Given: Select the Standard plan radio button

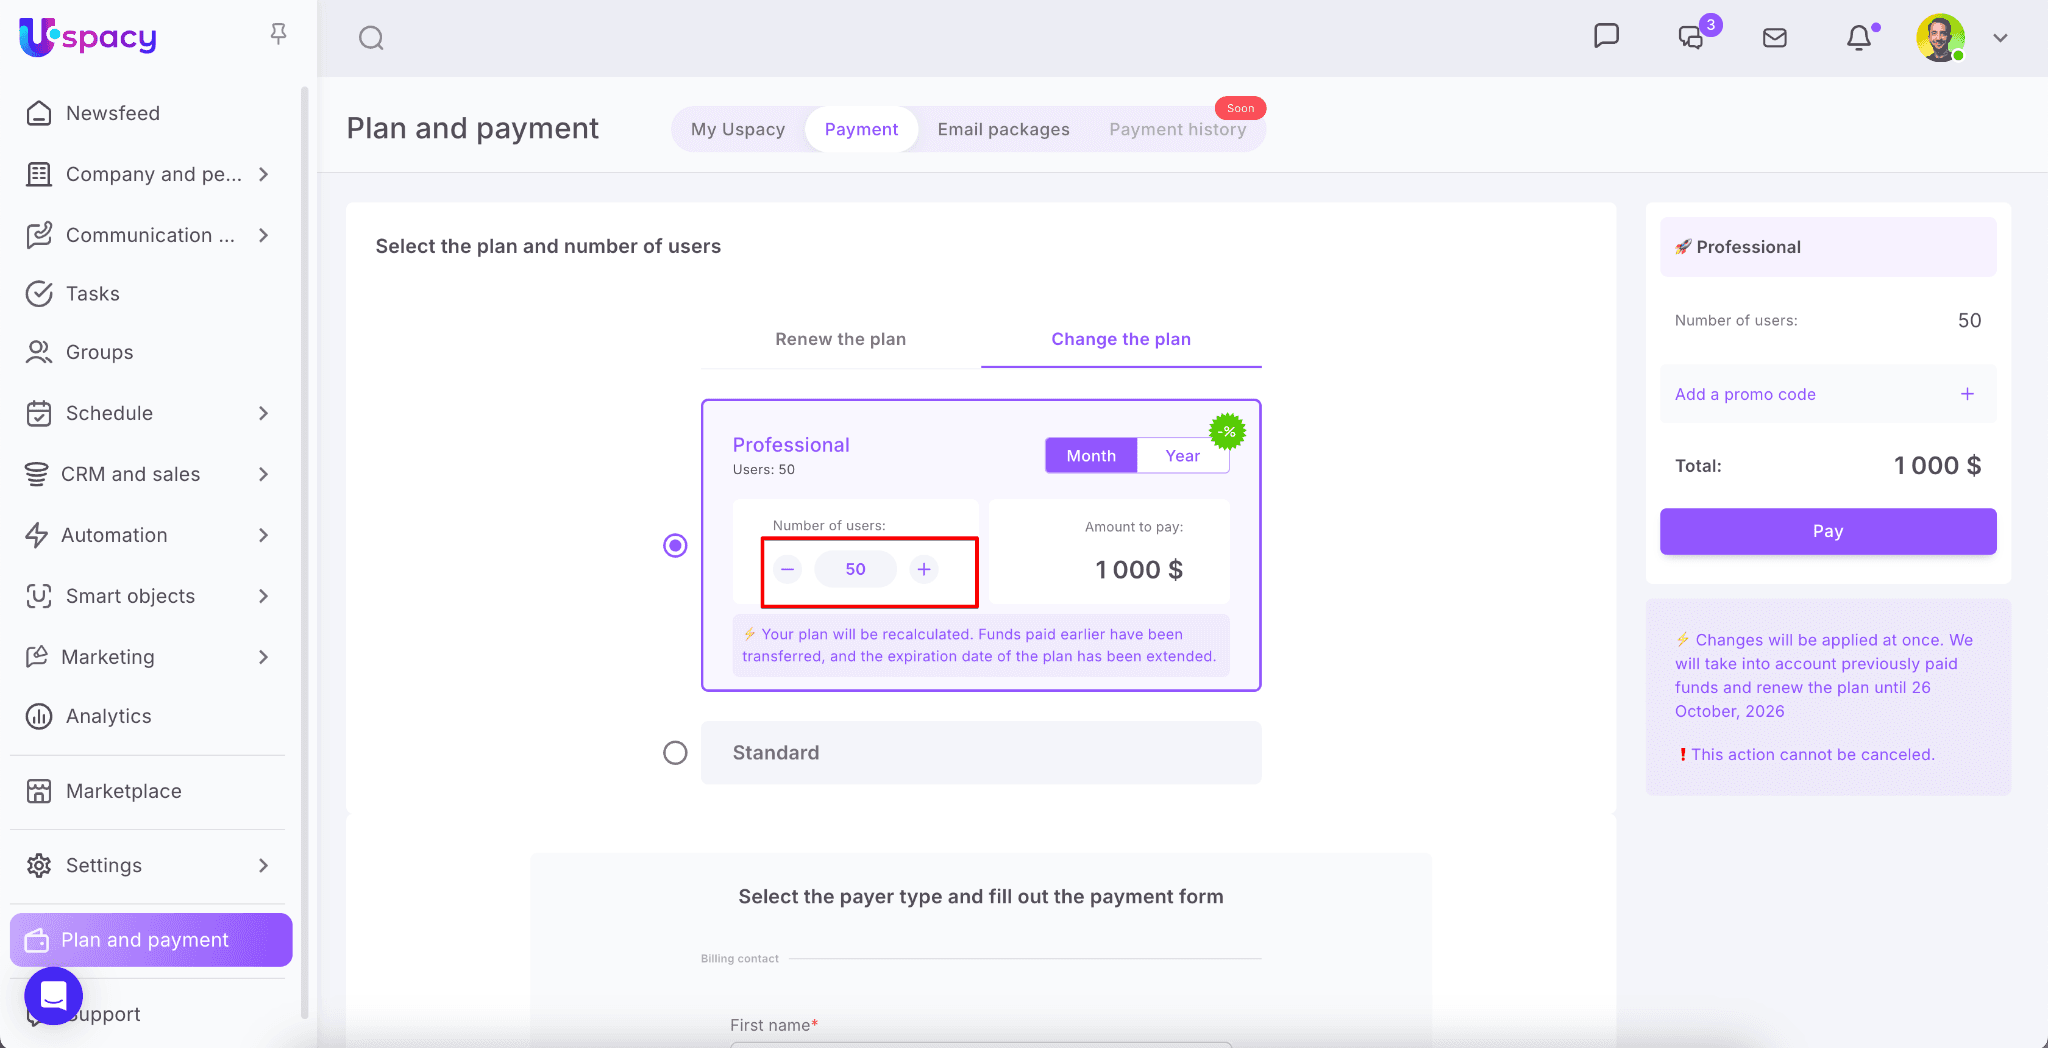Looking at the screenshot, I should 675,753.
